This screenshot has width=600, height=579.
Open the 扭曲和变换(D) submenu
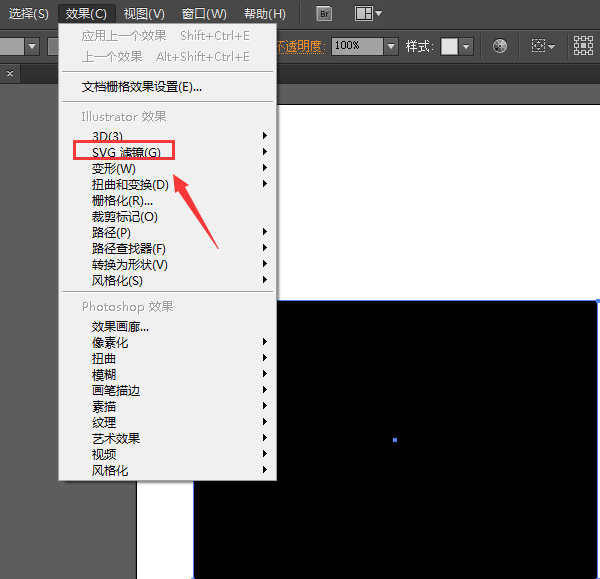pos(168,184)
